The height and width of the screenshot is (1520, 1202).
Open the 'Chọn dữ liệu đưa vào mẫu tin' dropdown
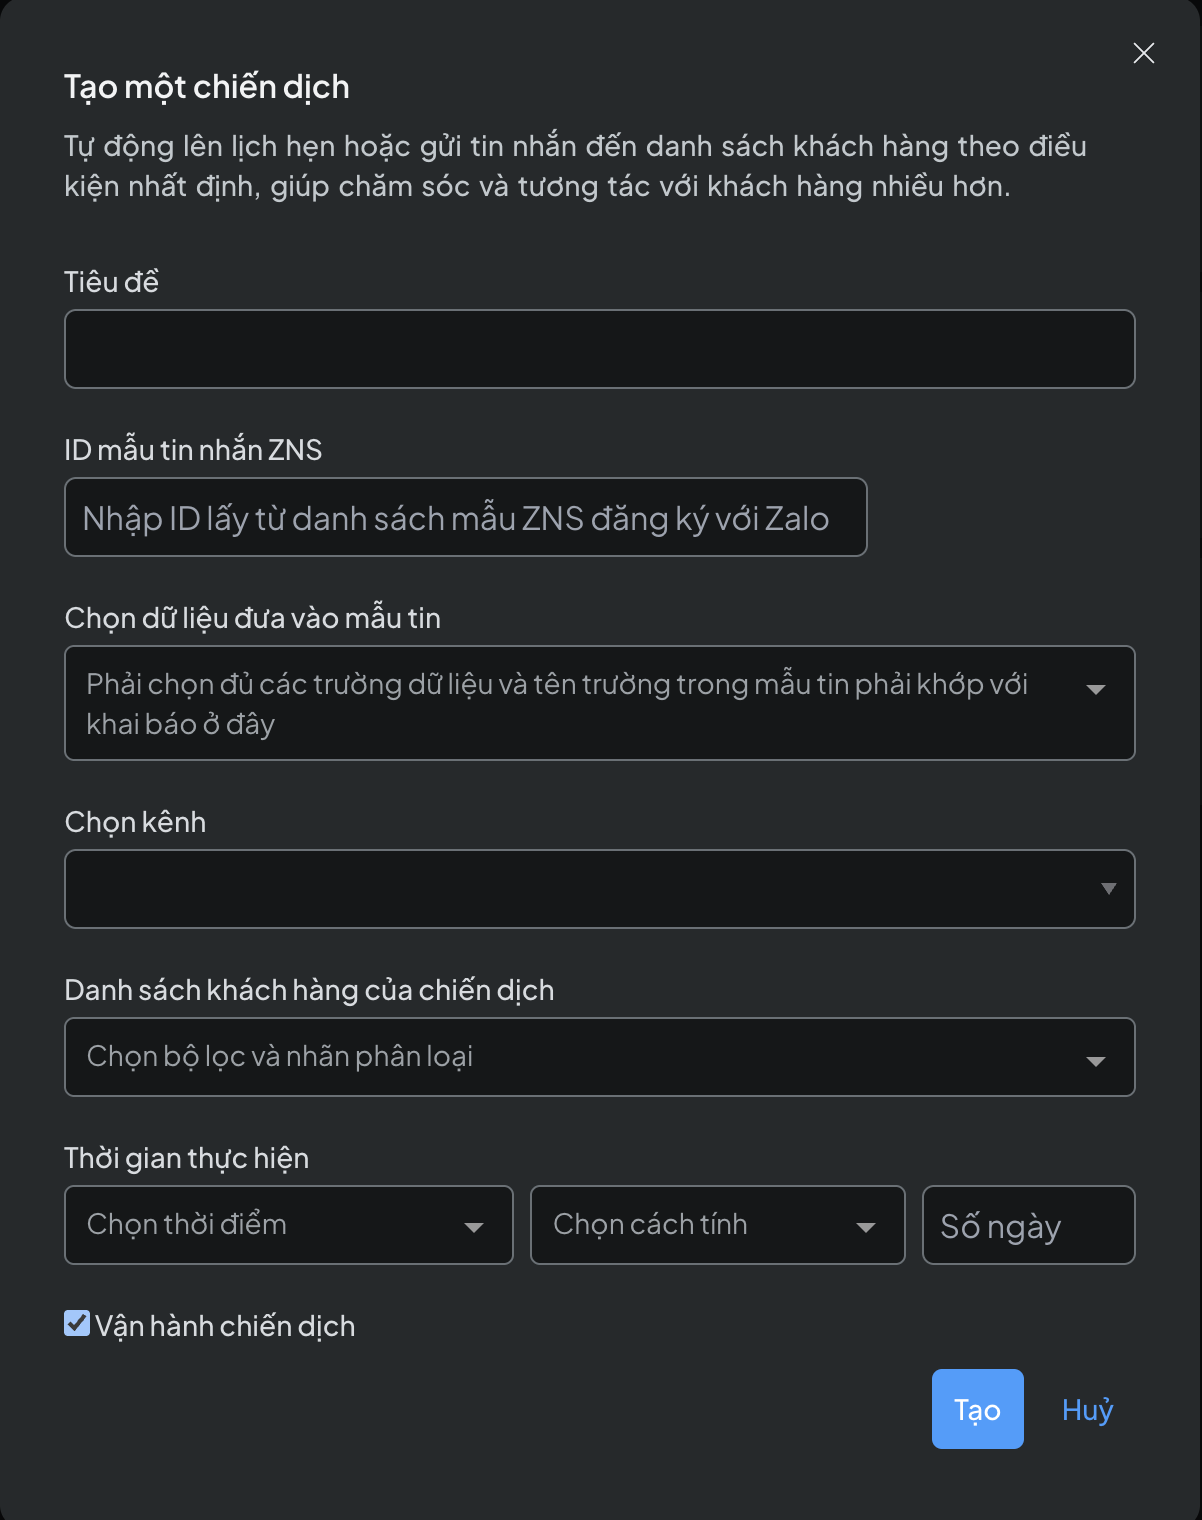coord(560,703)
